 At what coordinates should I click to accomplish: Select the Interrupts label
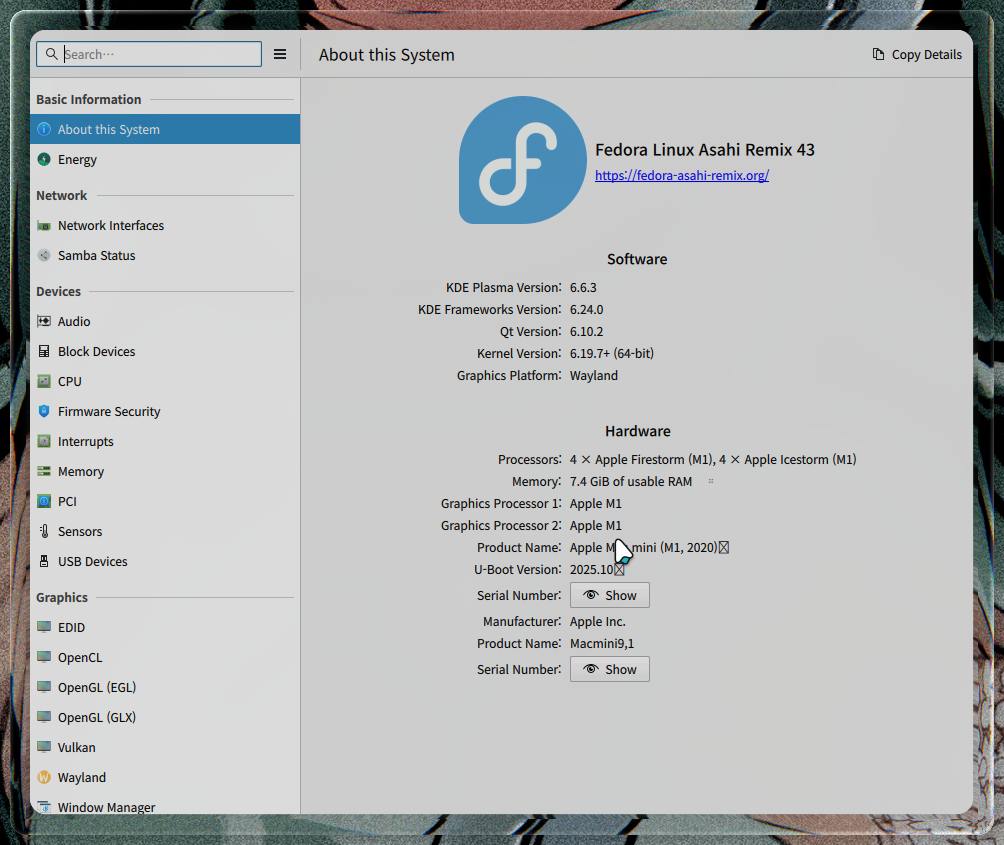(86, 442)
